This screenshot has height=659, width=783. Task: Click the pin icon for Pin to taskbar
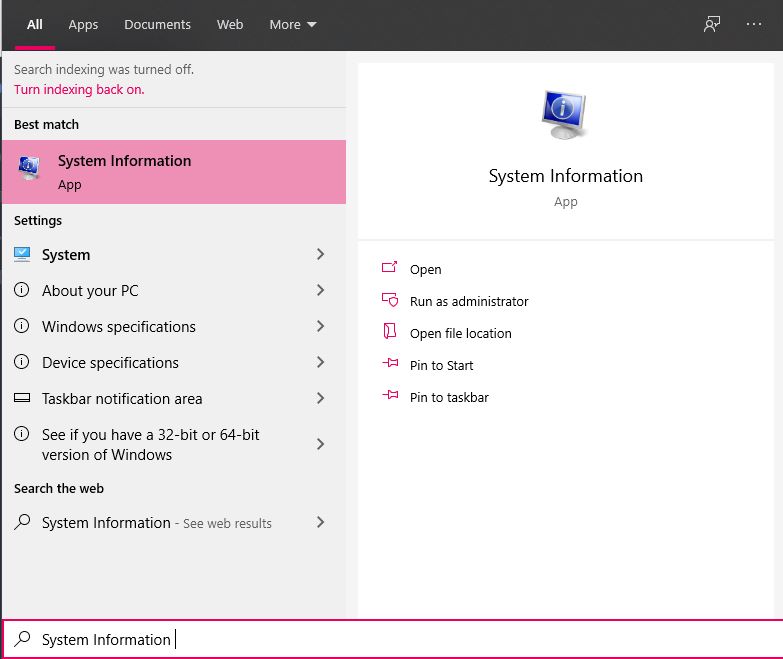pyautogui.click(x=390, y=395)
